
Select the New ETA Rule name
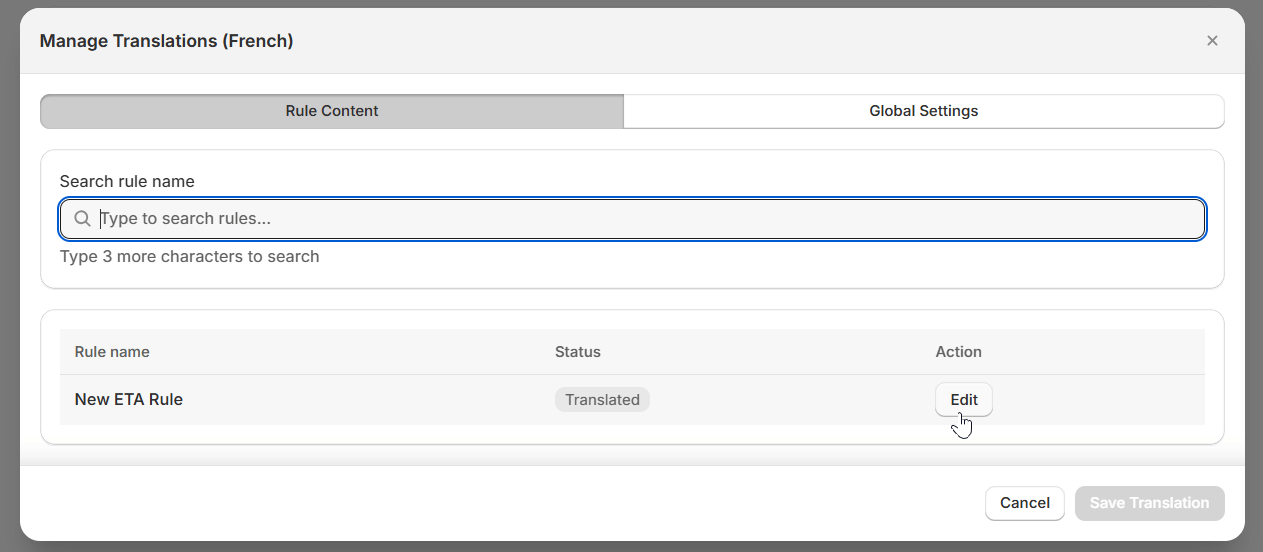tap(129, 400)
